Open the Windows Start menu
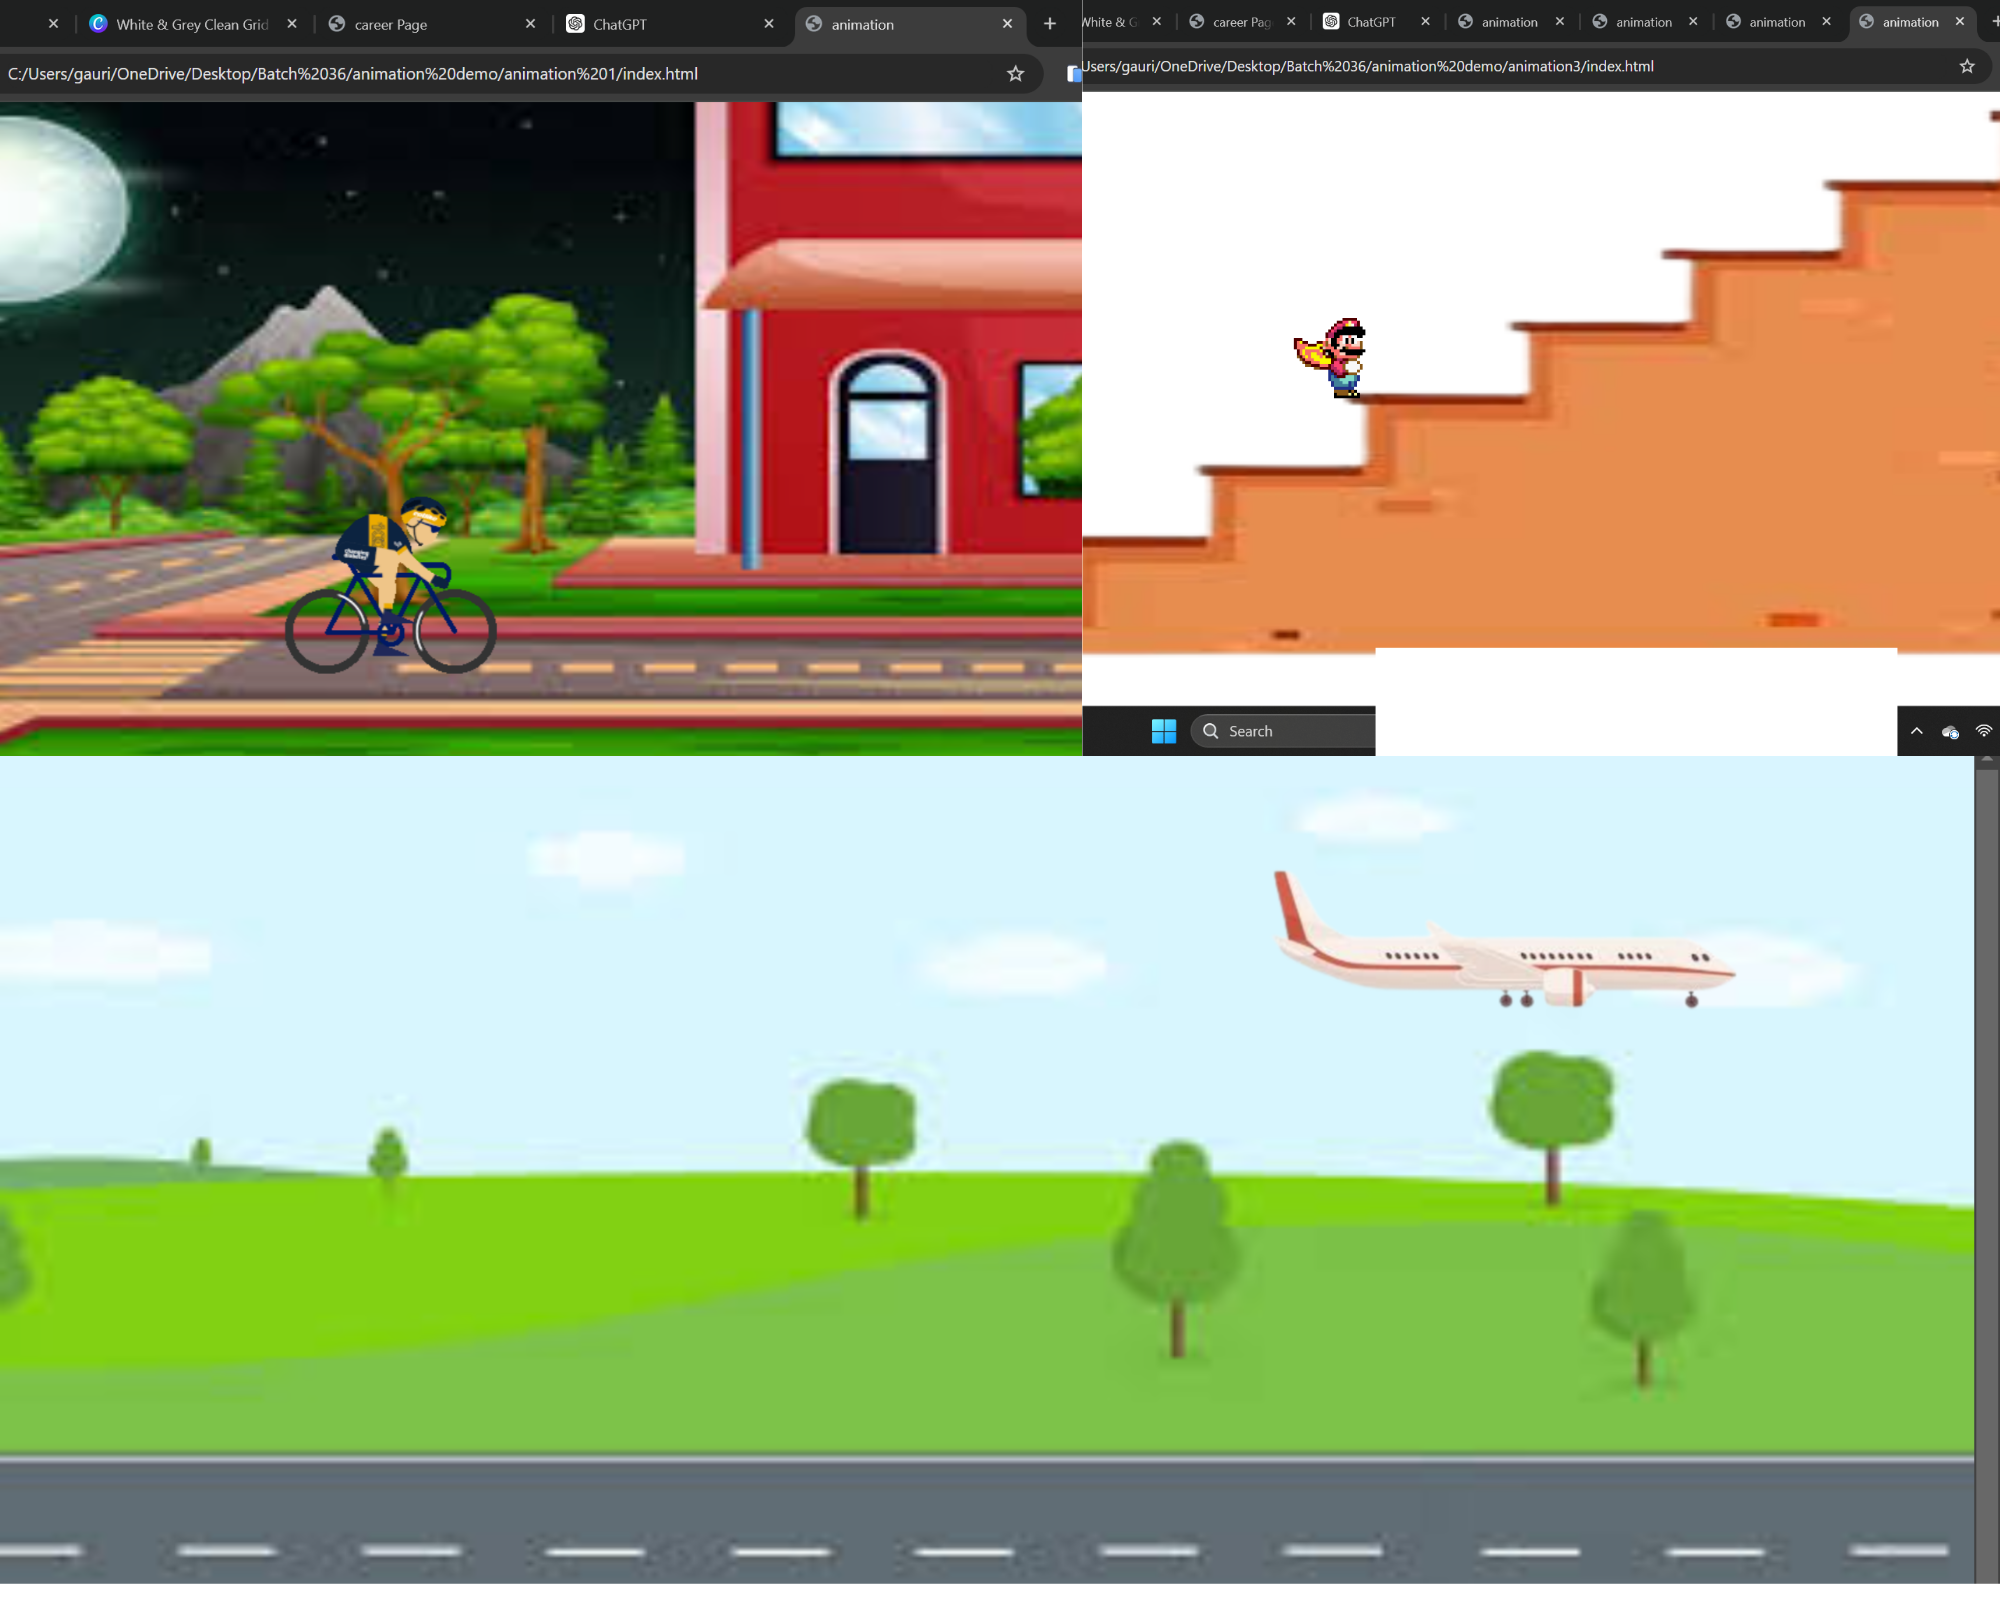Screen dimensions: 2000x1600 click(x=1164, y=731)
